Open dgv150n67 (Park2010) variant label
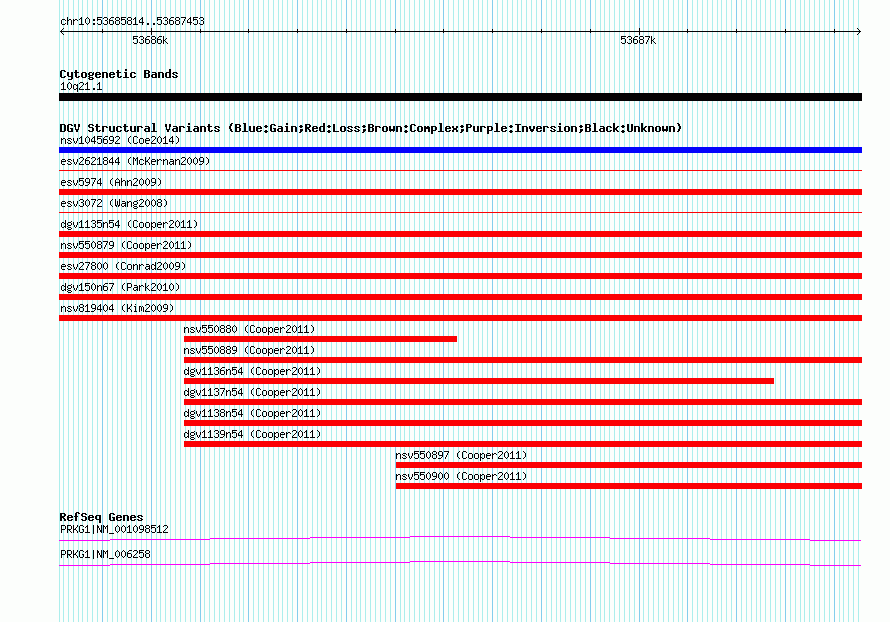The width and height of the screenshot is (890, 622). click(x=120, y=287)
